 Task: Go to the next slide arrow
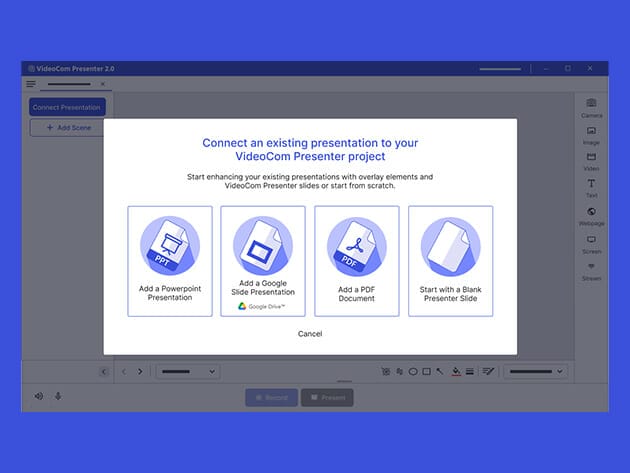tap(140, 371)
